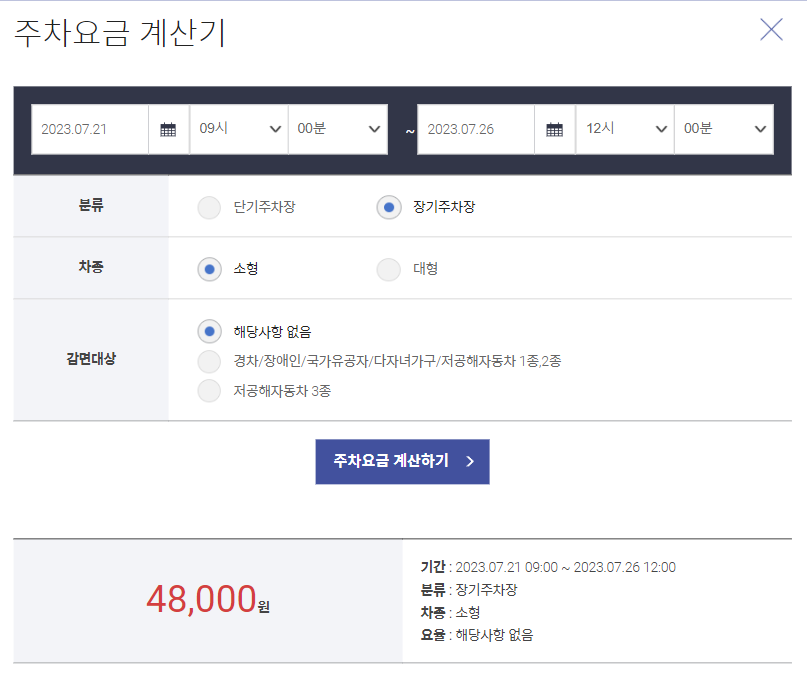Click the 분류 row label
807x695 pixels.
click(x=90, y=207)
